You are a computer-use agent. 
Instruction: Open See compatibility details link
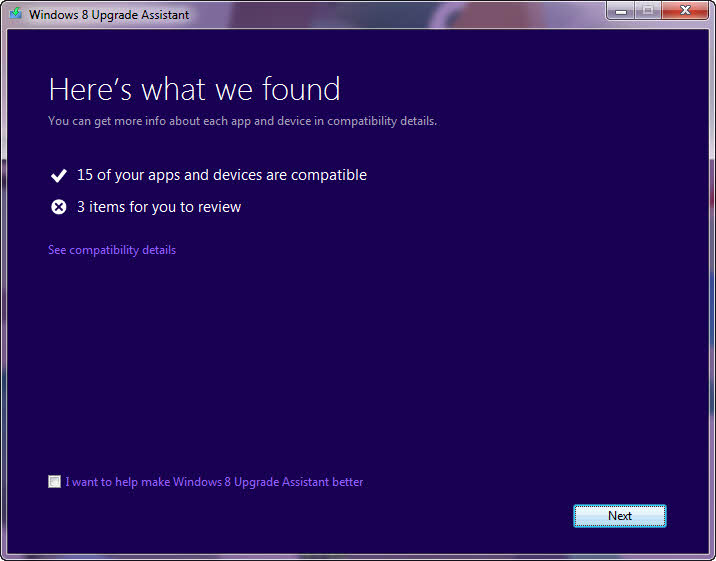point(112,250)
